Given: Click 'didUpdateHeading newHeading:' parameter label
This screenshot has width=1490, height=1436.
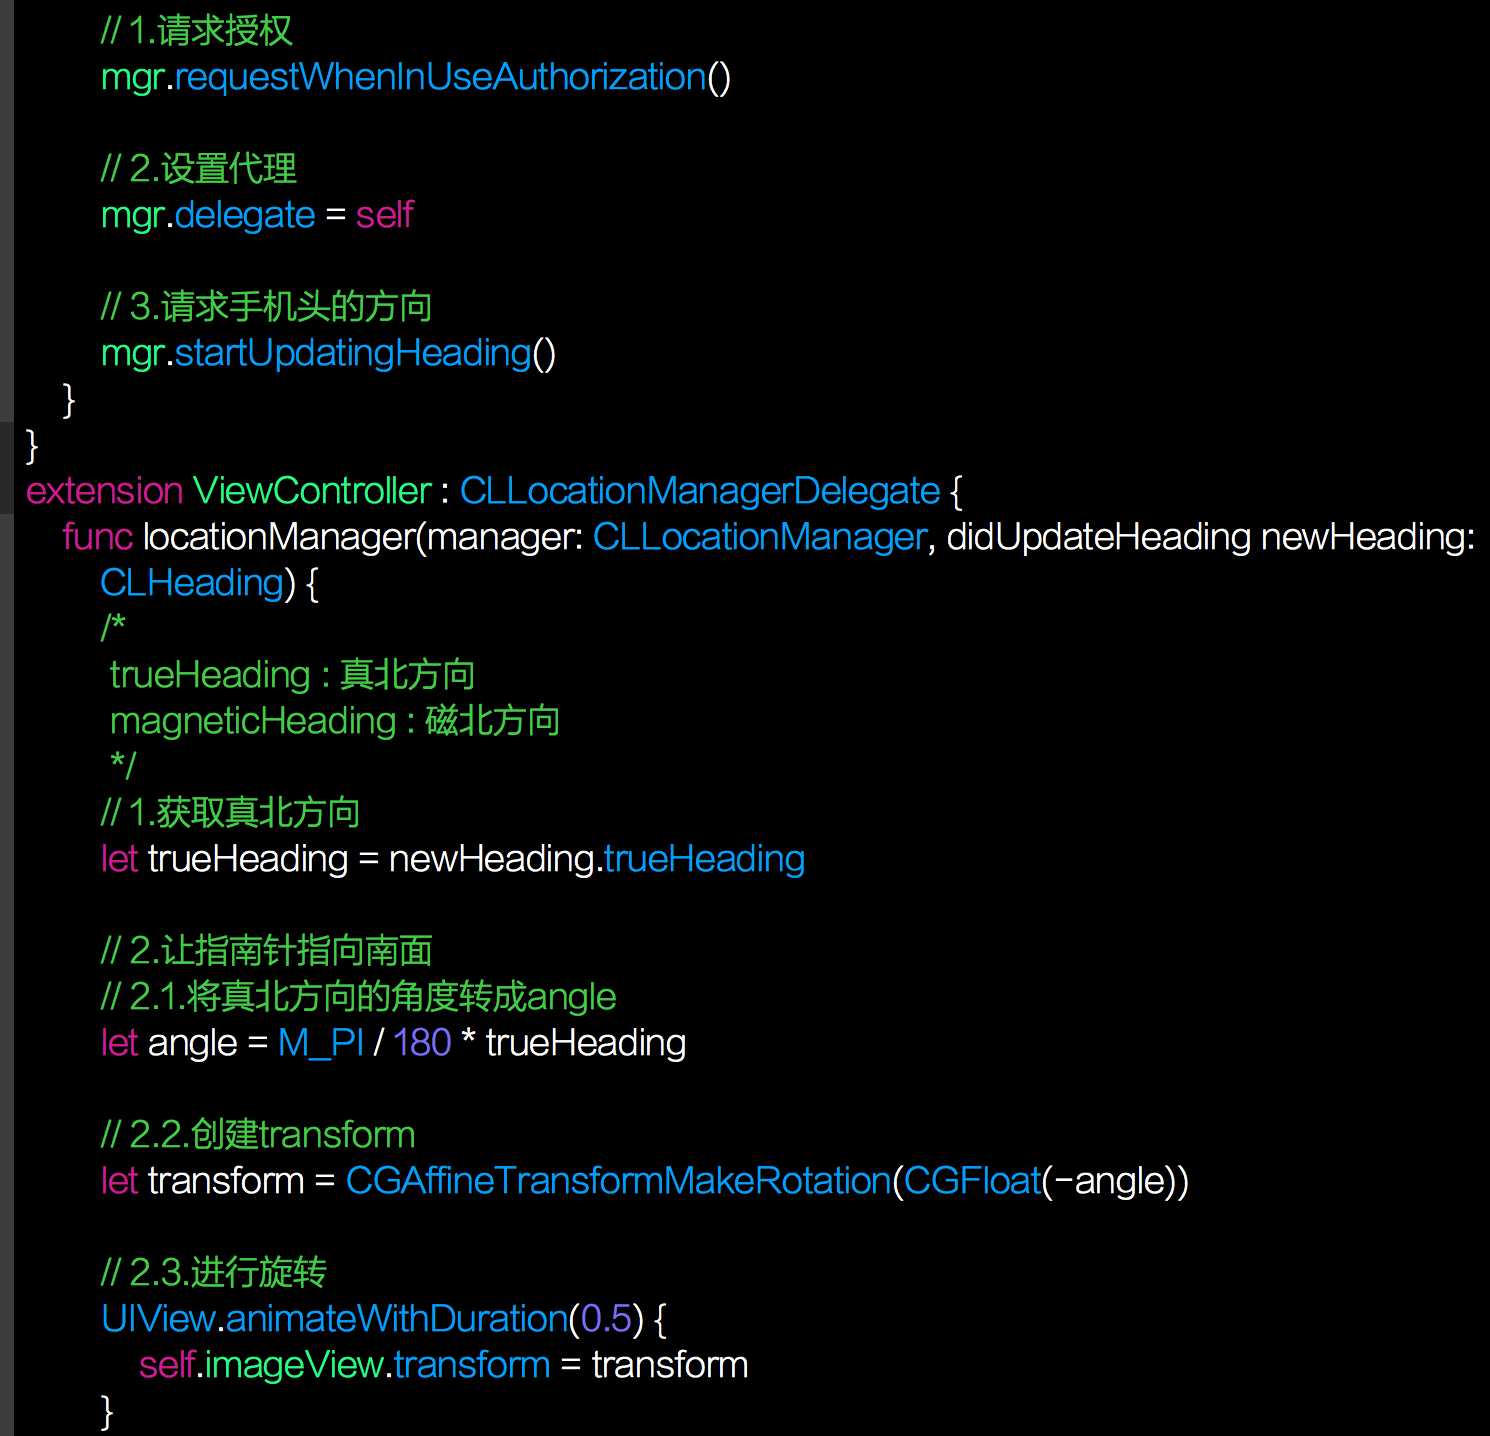Looking at the screenshot, I should coord(1211,537).
